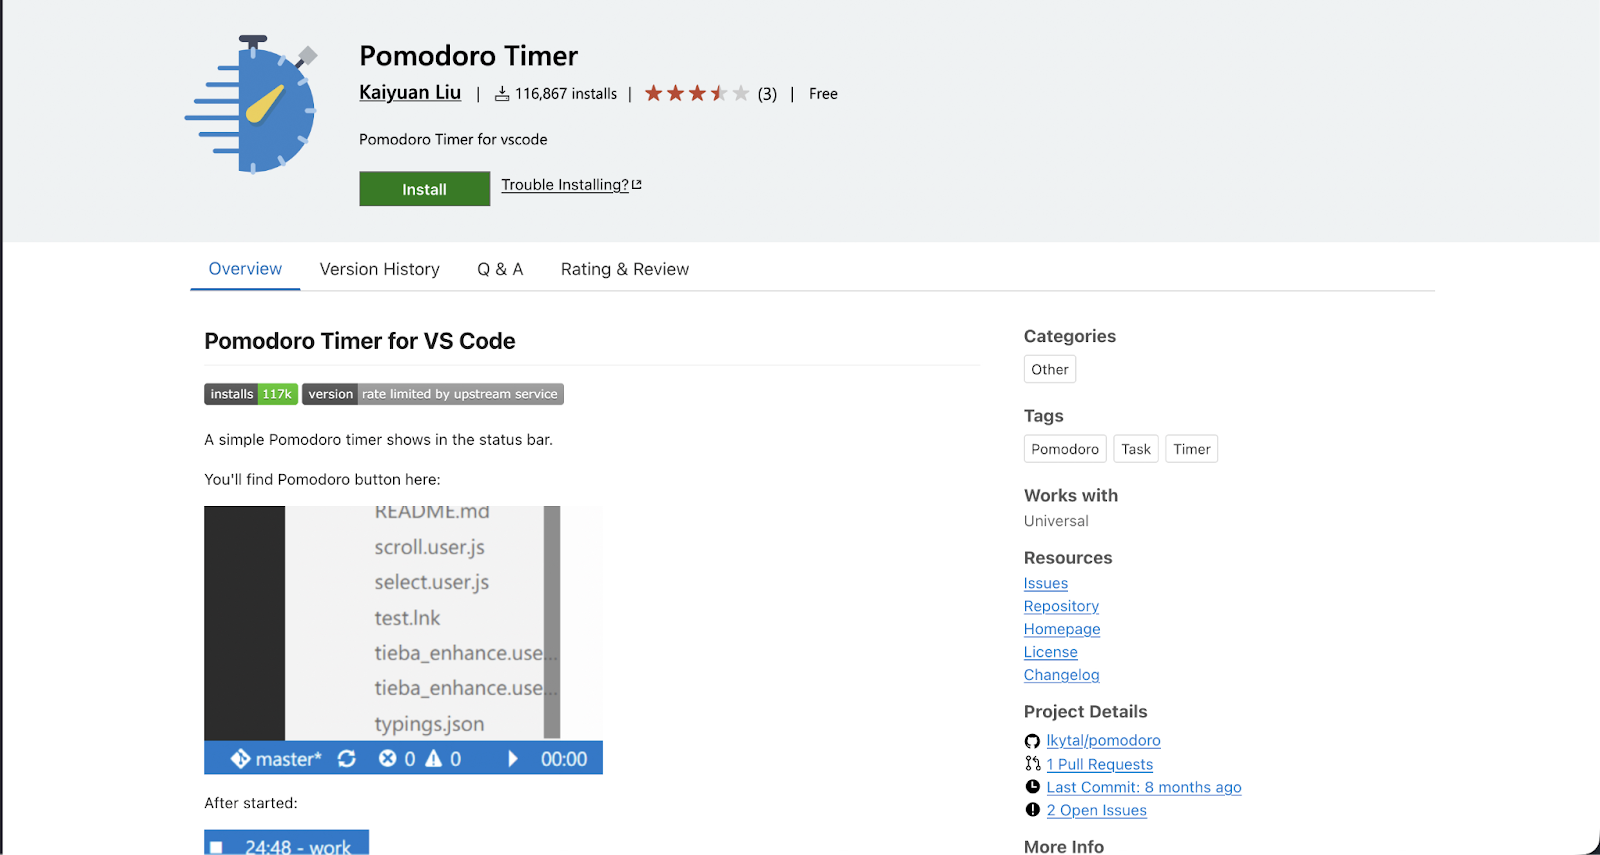
Task: Select the Task tag
Action: 1136,449
